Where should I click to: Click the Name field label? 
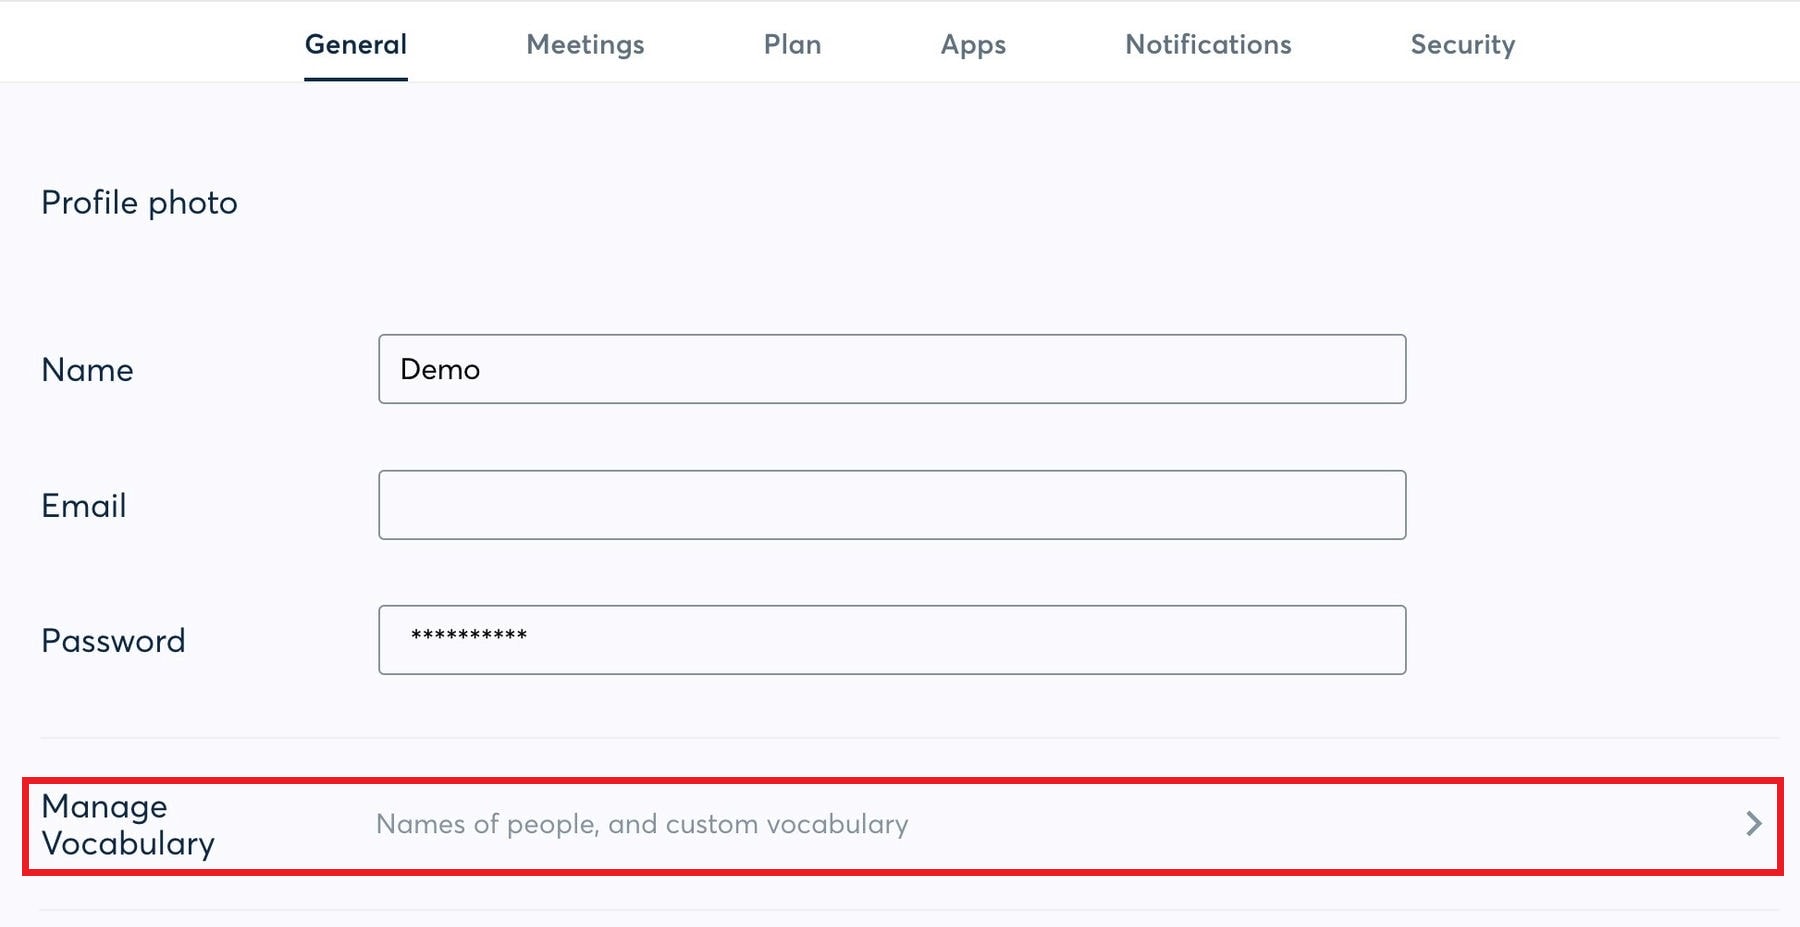point(87,369)
